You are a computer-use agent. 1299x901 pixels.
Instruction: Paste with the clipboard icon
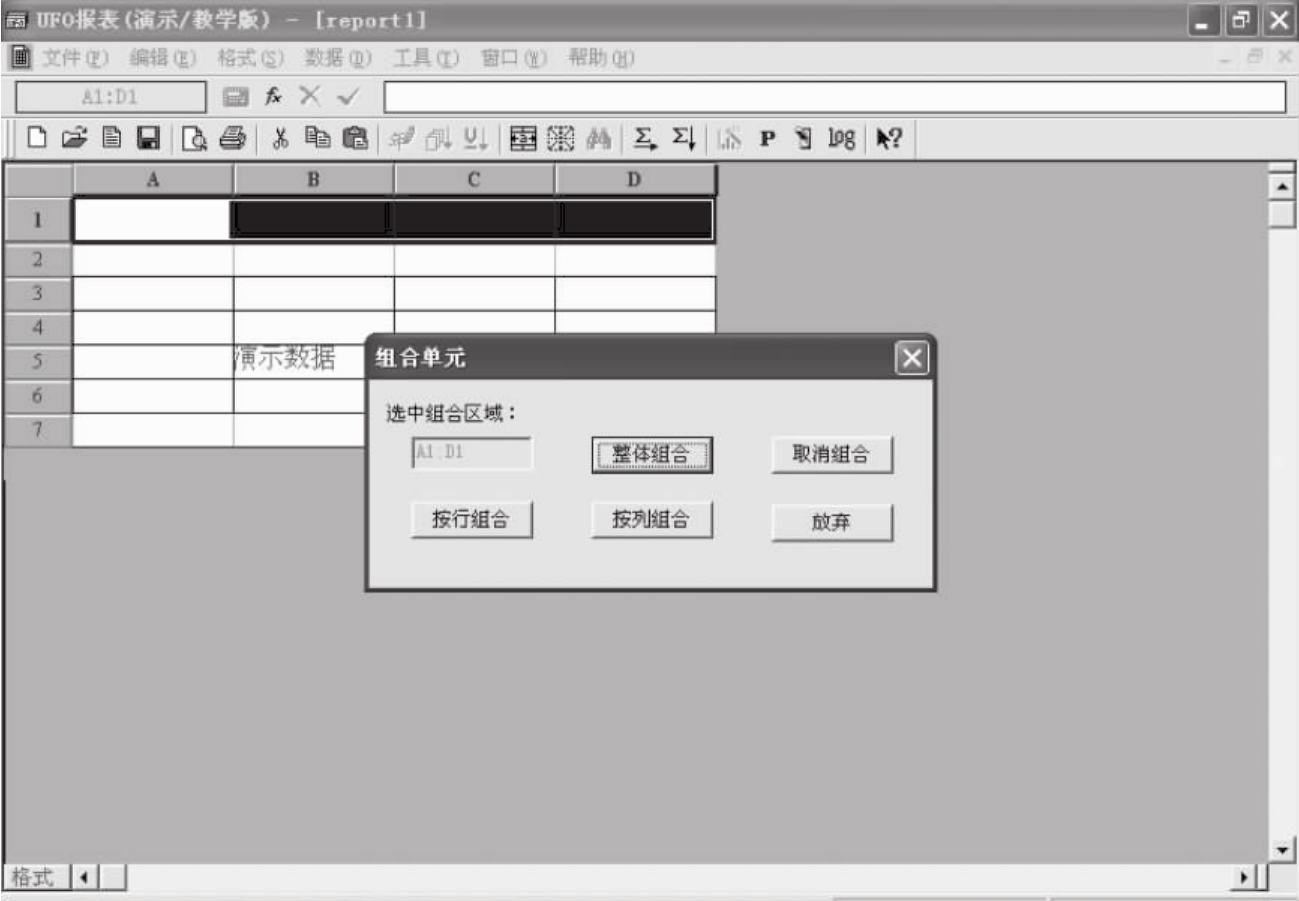tap(354, 139)
